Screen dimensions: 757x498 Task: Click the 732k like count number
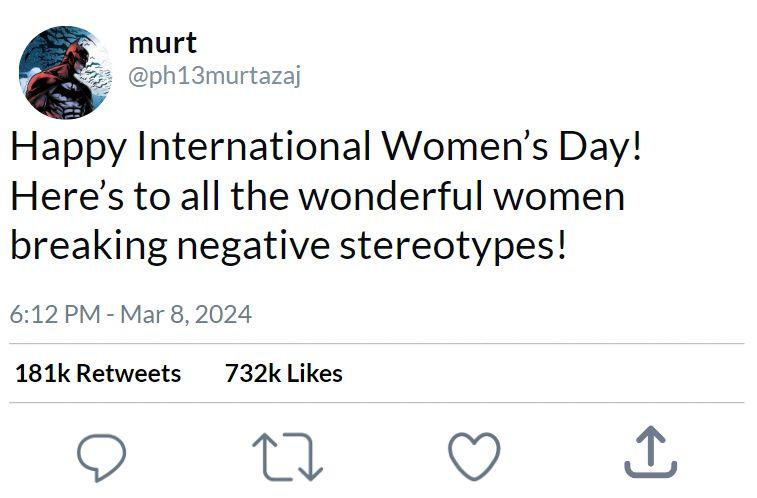point(252,374)
